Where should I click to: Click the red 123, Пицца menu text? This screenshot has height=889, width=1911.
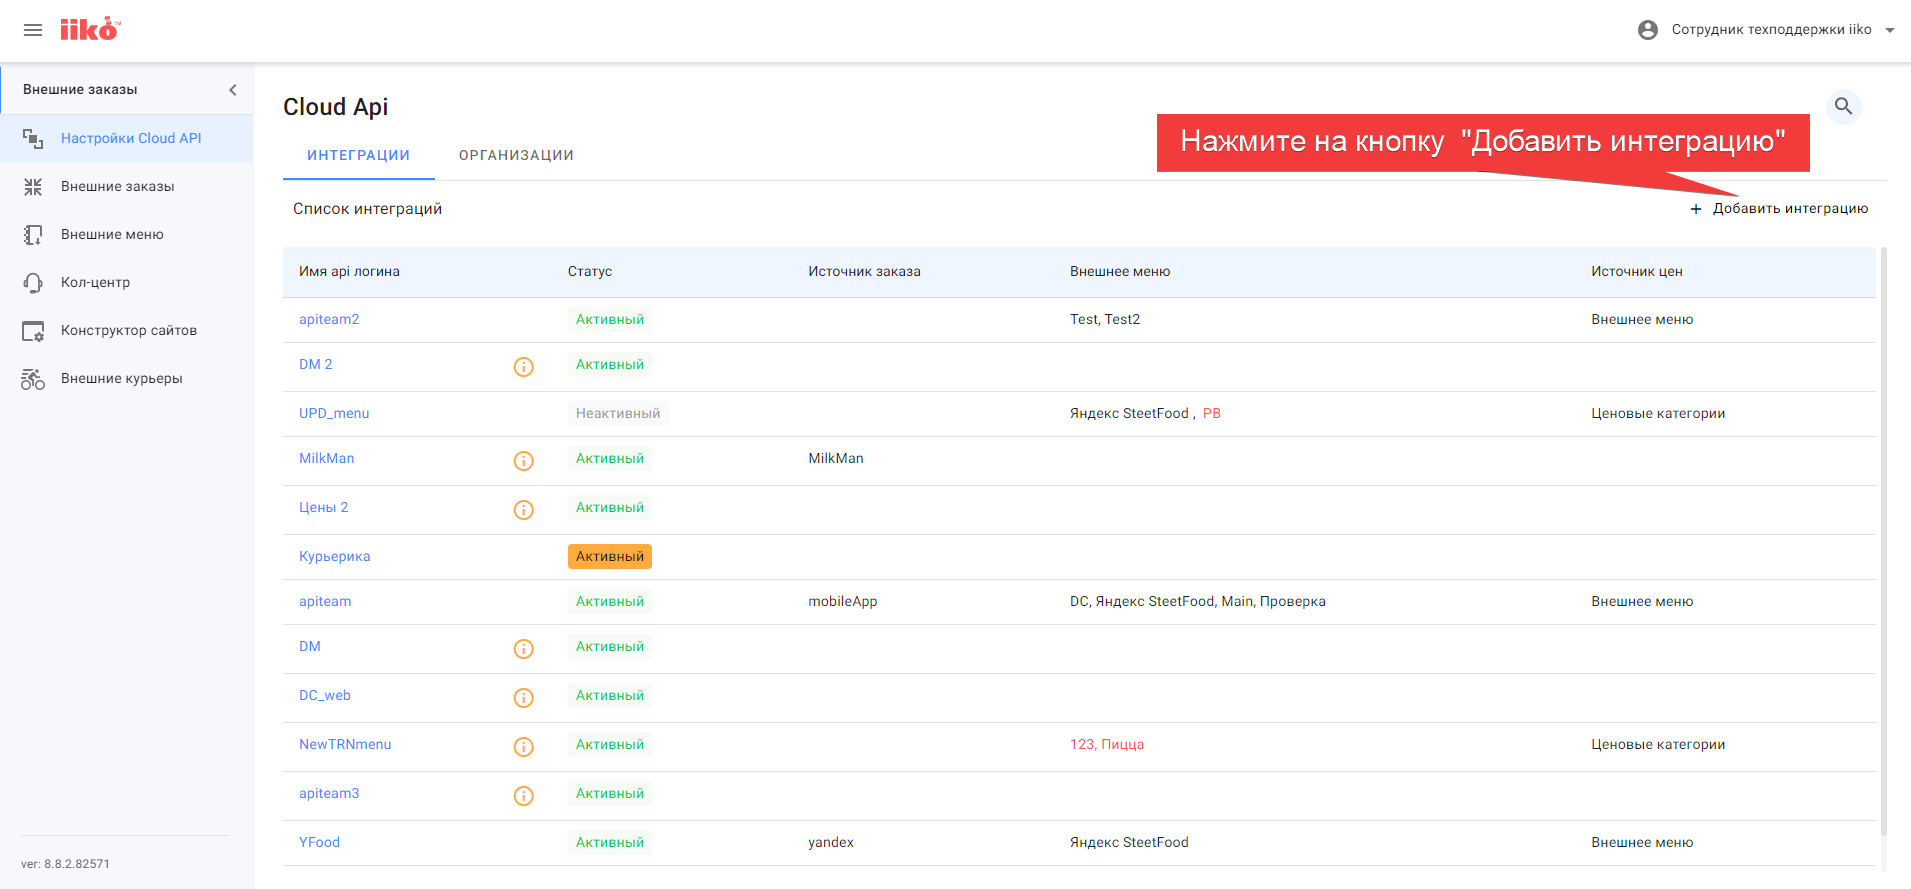[1107, 744]
